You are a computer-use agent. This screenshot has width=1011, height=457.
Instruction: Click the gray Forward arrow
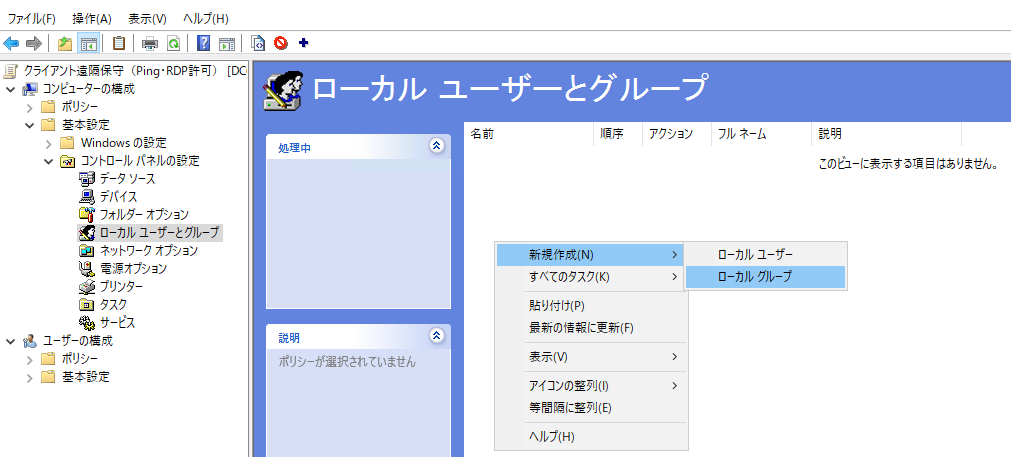point(34,43)
